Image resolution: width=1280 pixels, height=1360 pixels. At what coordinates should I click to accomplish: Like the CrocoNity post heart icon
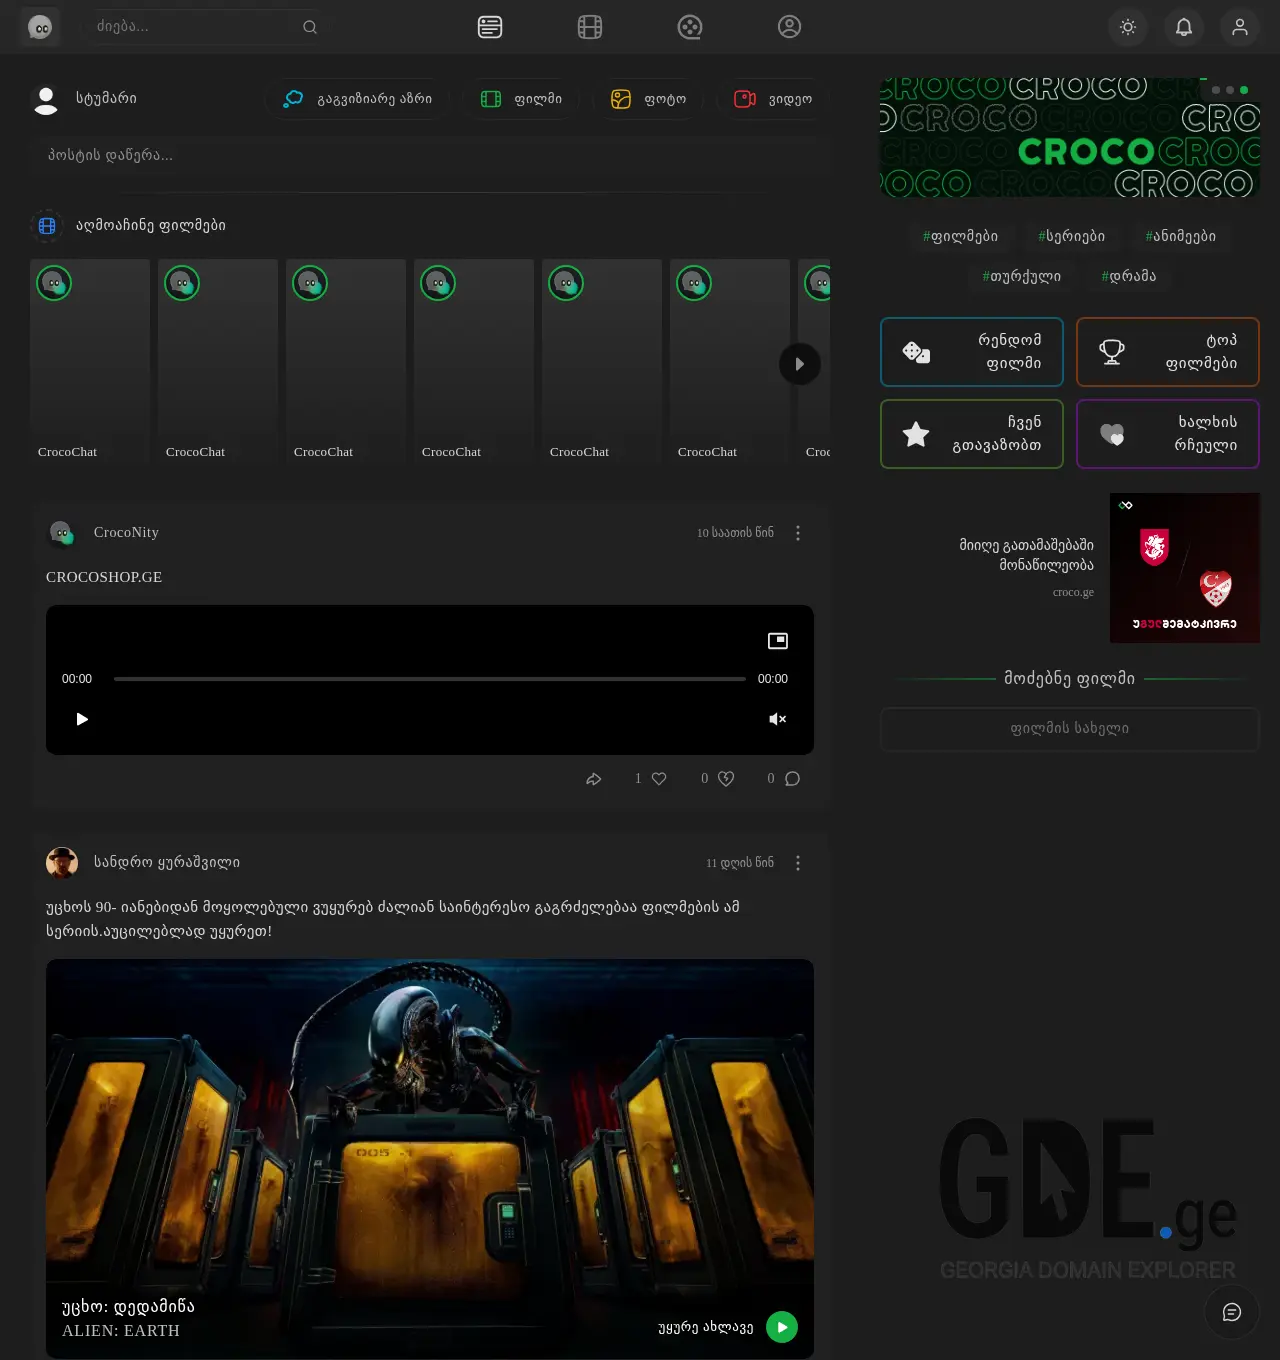coord(660,778)
